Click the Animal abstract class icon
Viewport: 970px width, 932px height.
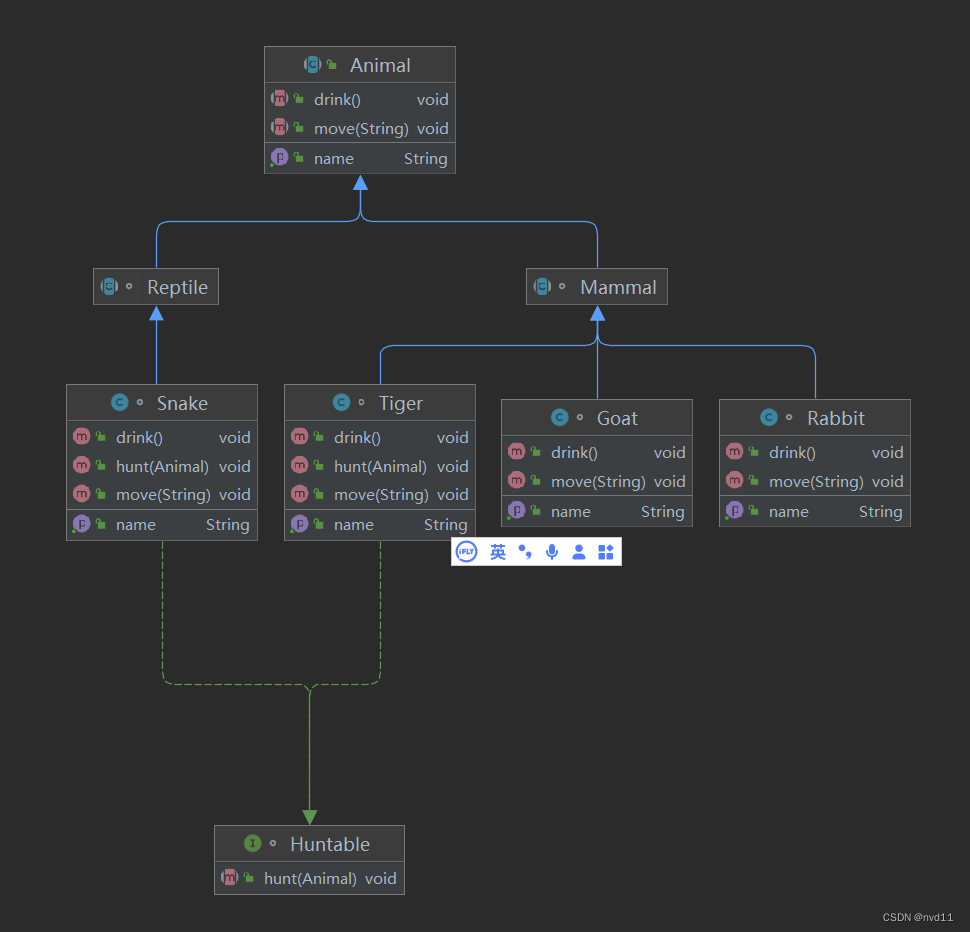[x=312, y=64]
